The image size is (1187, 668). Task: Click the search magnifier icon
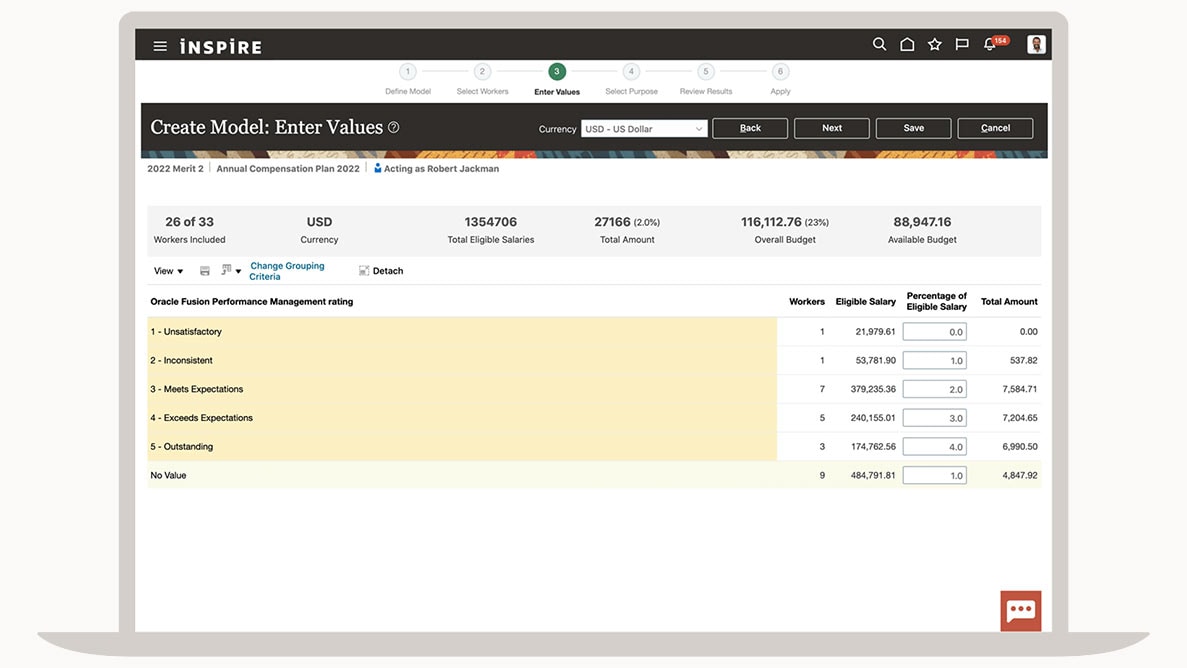click(879, 44)
